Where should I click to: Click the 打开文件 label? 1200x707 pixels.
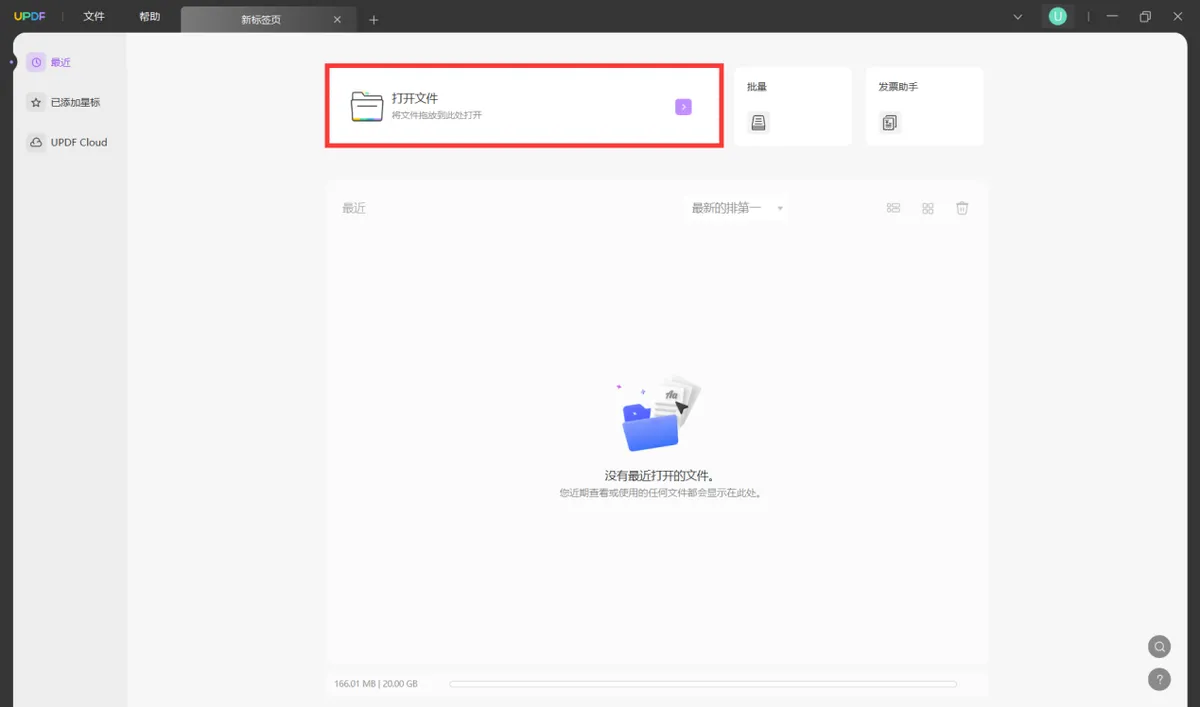click(x=415, y=98)
